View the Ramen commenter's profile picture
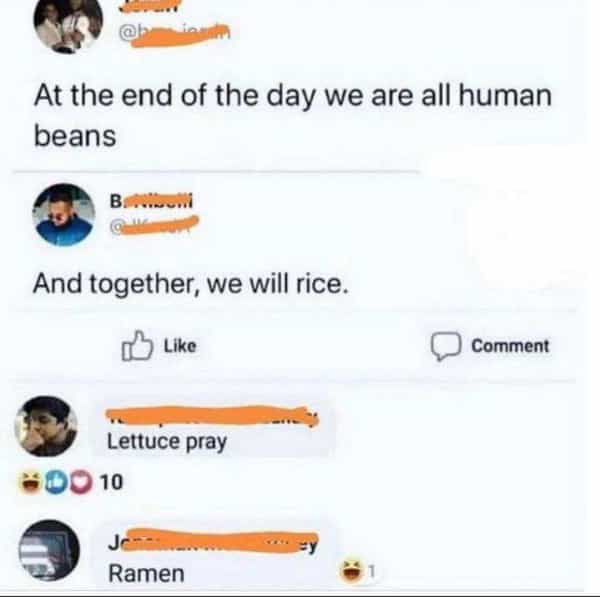Screen dimensions: 600x597 pos(49,553)
